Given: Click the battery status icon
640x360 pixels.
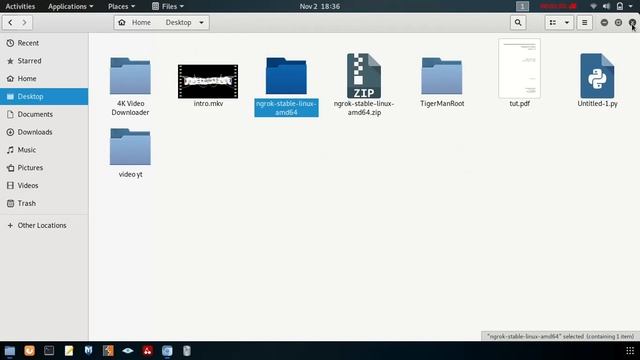Looking at the screenshot, I should [x=620, y=6].
